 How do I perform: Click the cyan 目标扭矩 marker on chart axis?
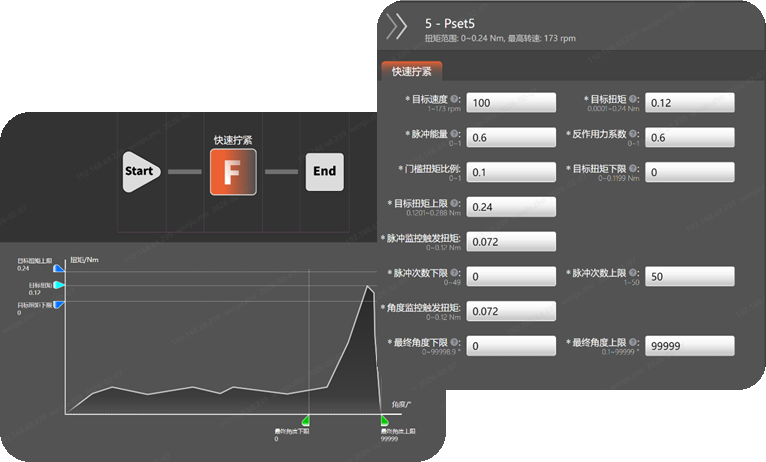tap(59, 285)
